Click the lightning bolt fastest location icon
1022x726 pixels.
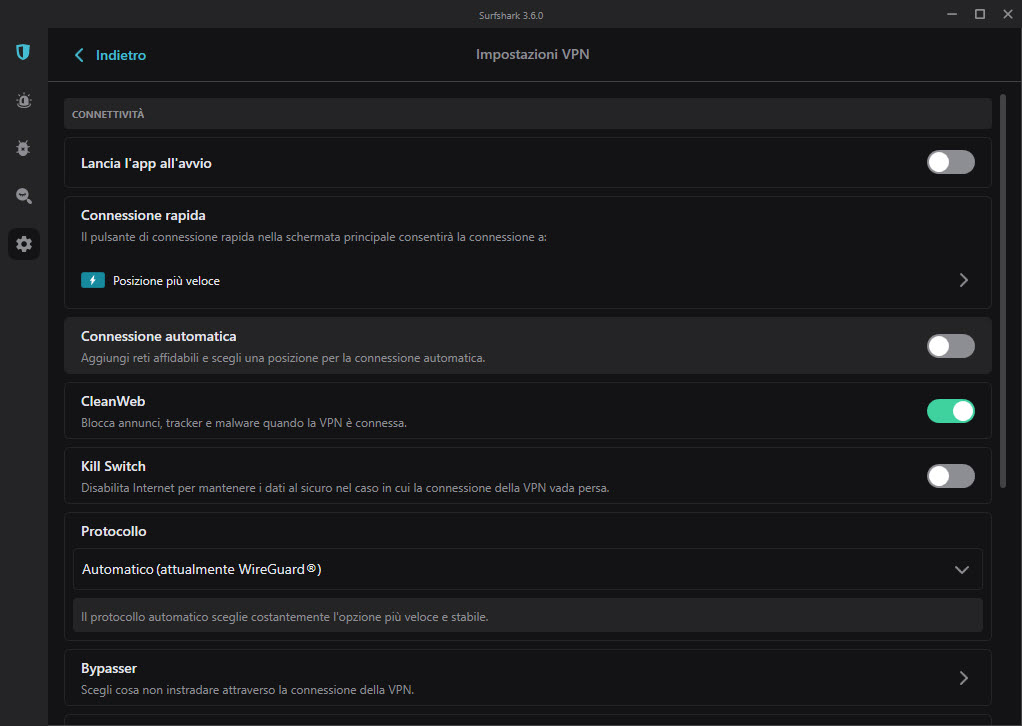pos(93,281)
